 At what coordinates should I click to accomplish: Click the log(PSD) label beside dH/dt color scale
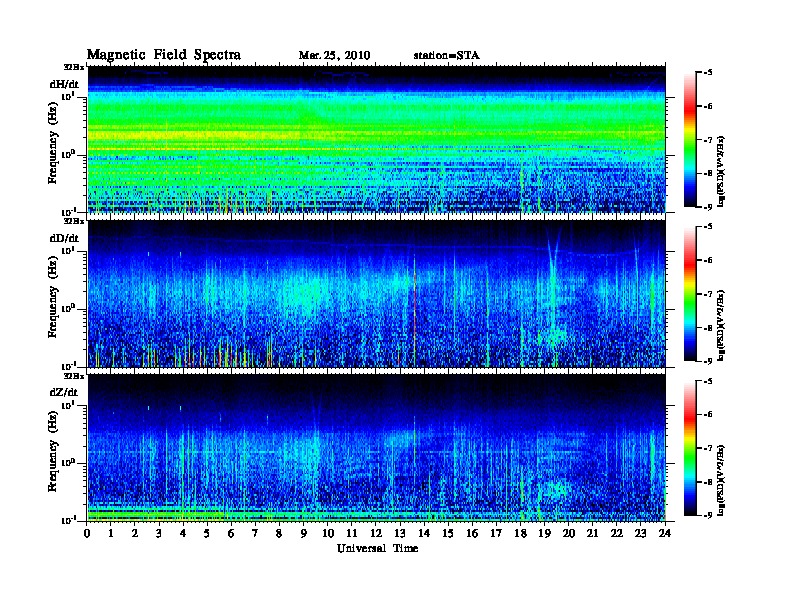tap(721, 170)
